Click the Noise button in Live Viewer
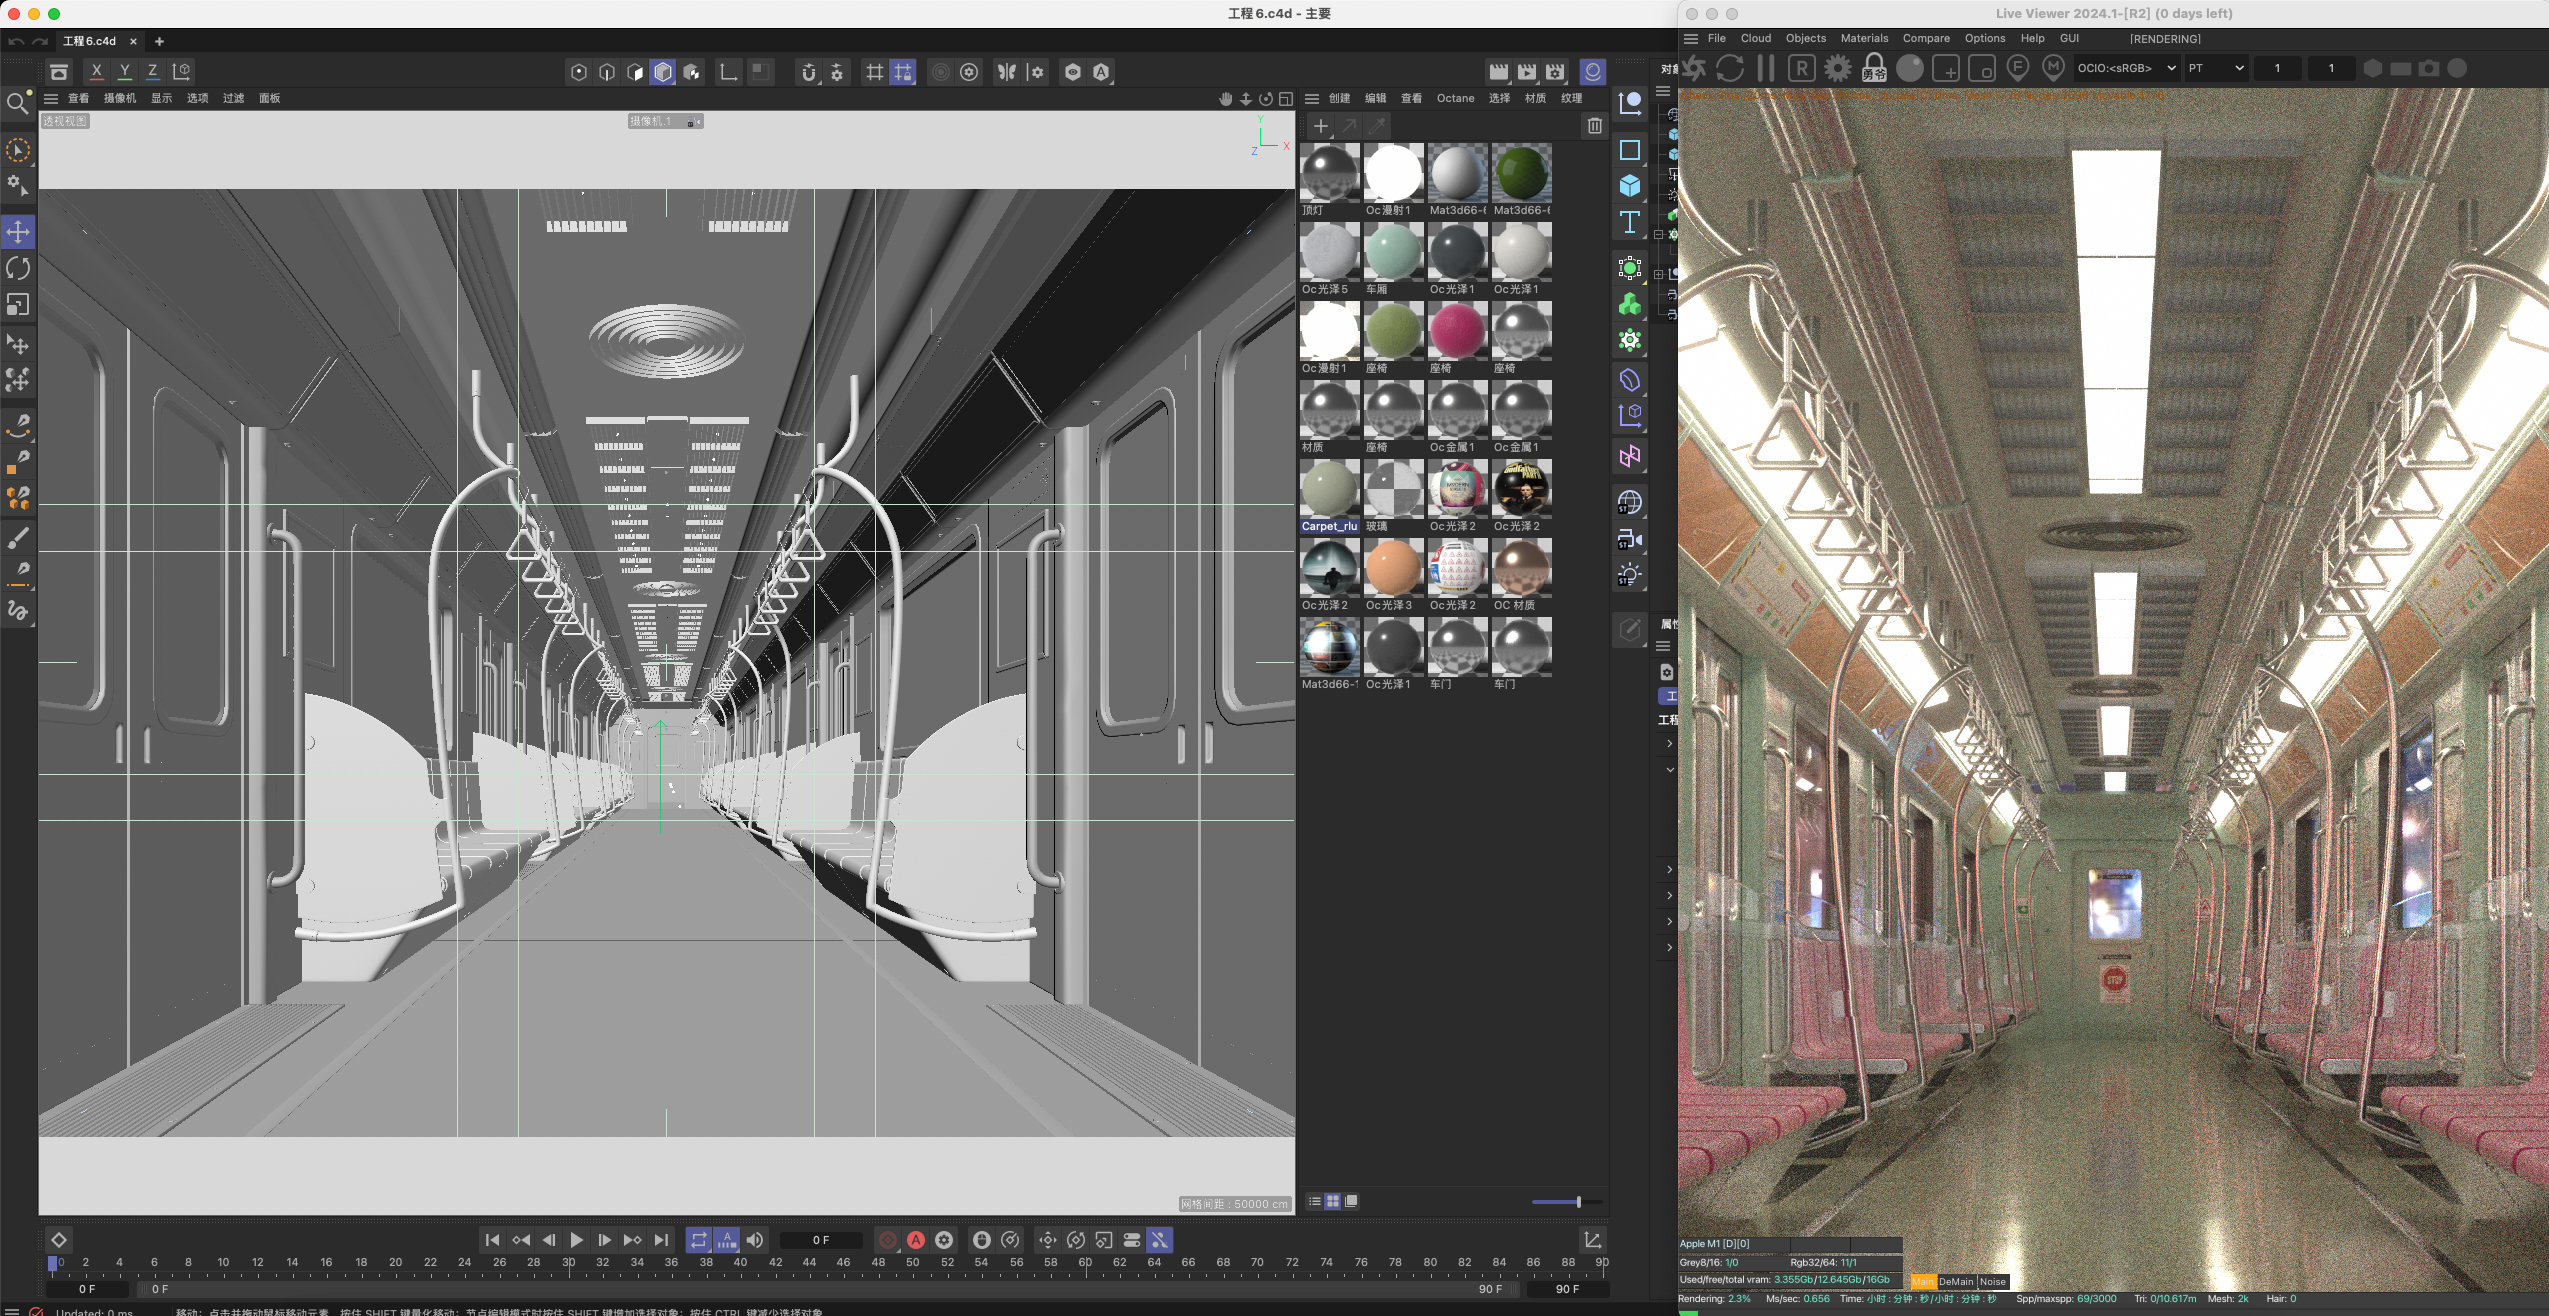The height and width of the screenshot is (1316, 2549). (1992, 1281)
